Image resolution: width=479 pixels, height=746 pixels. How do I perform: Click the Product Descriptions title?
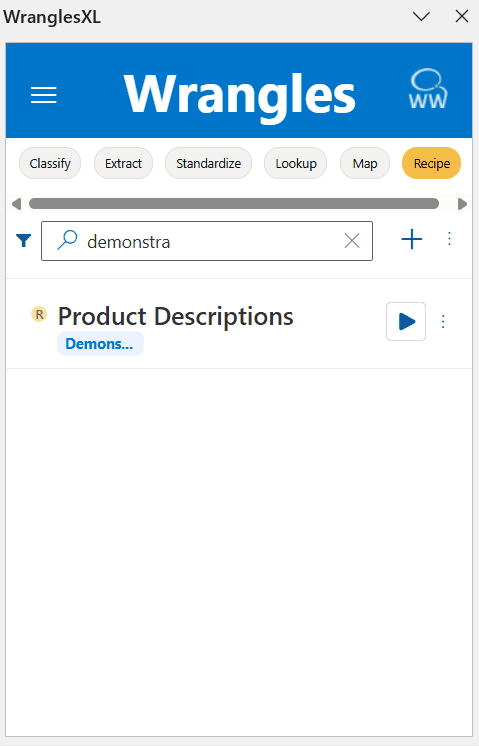tap(176, 316)
